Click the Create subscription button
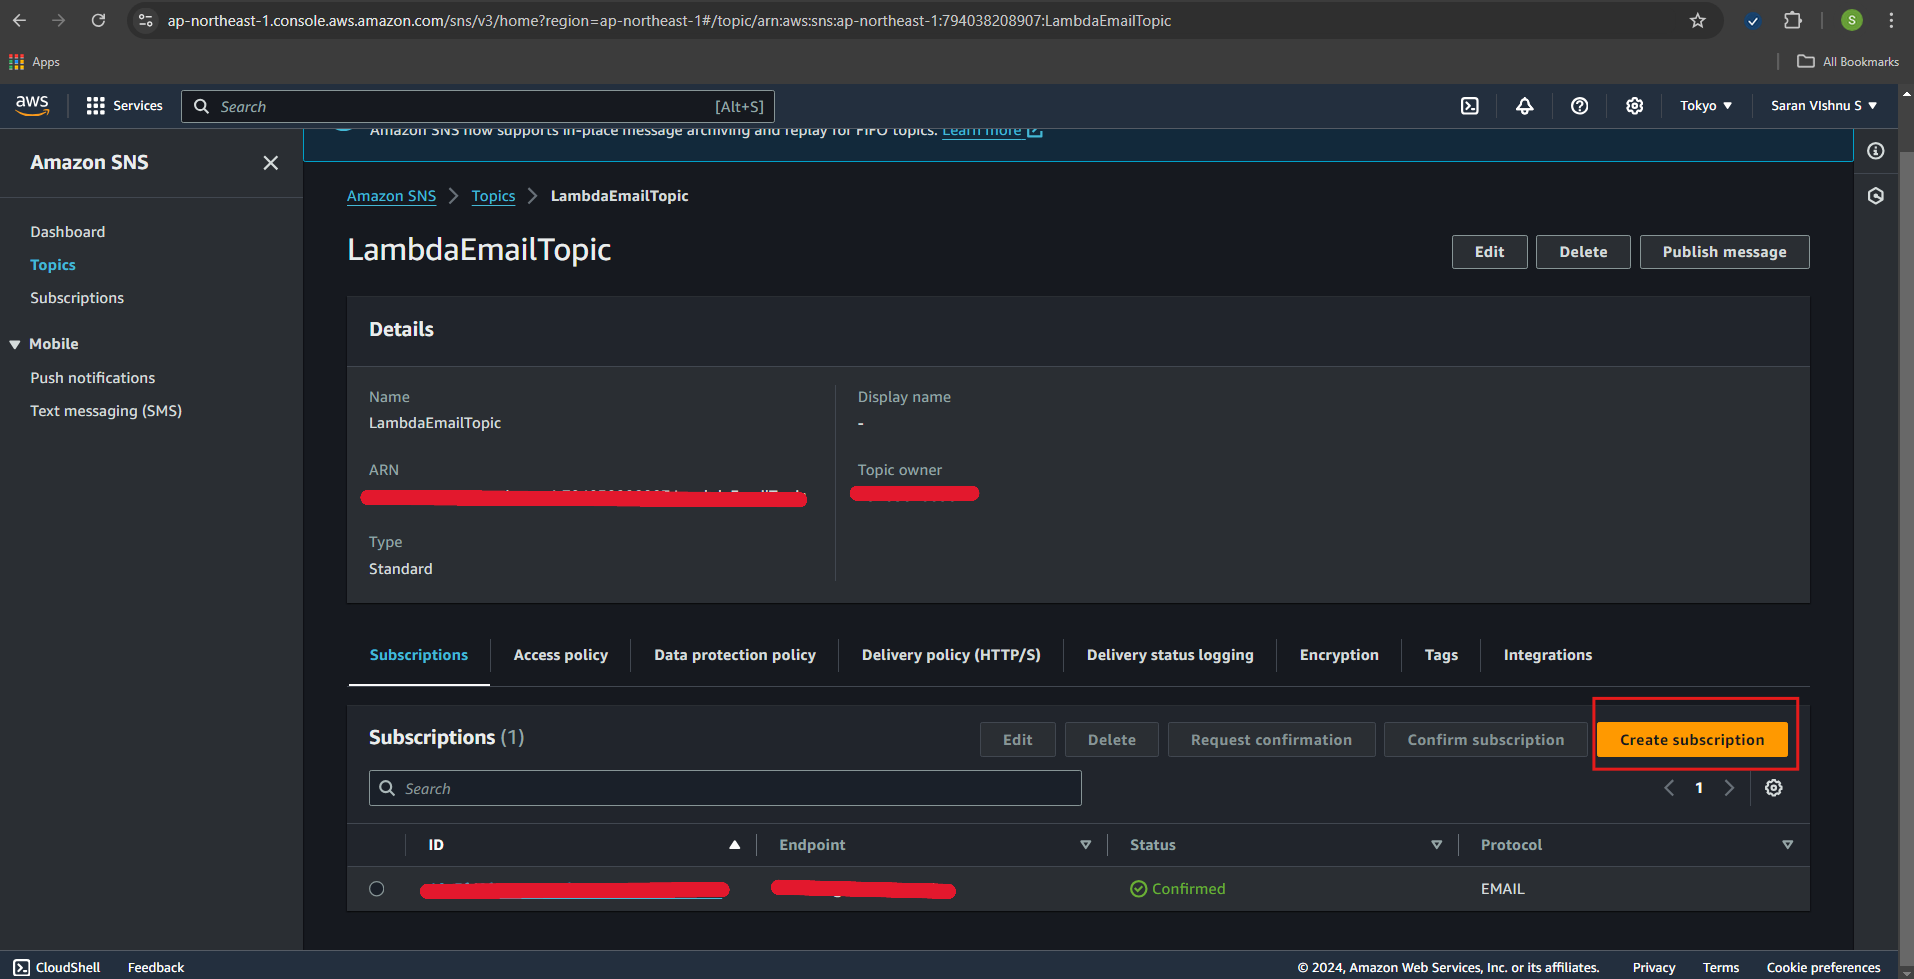1914x979 pixels. [x=1691, y=740]
